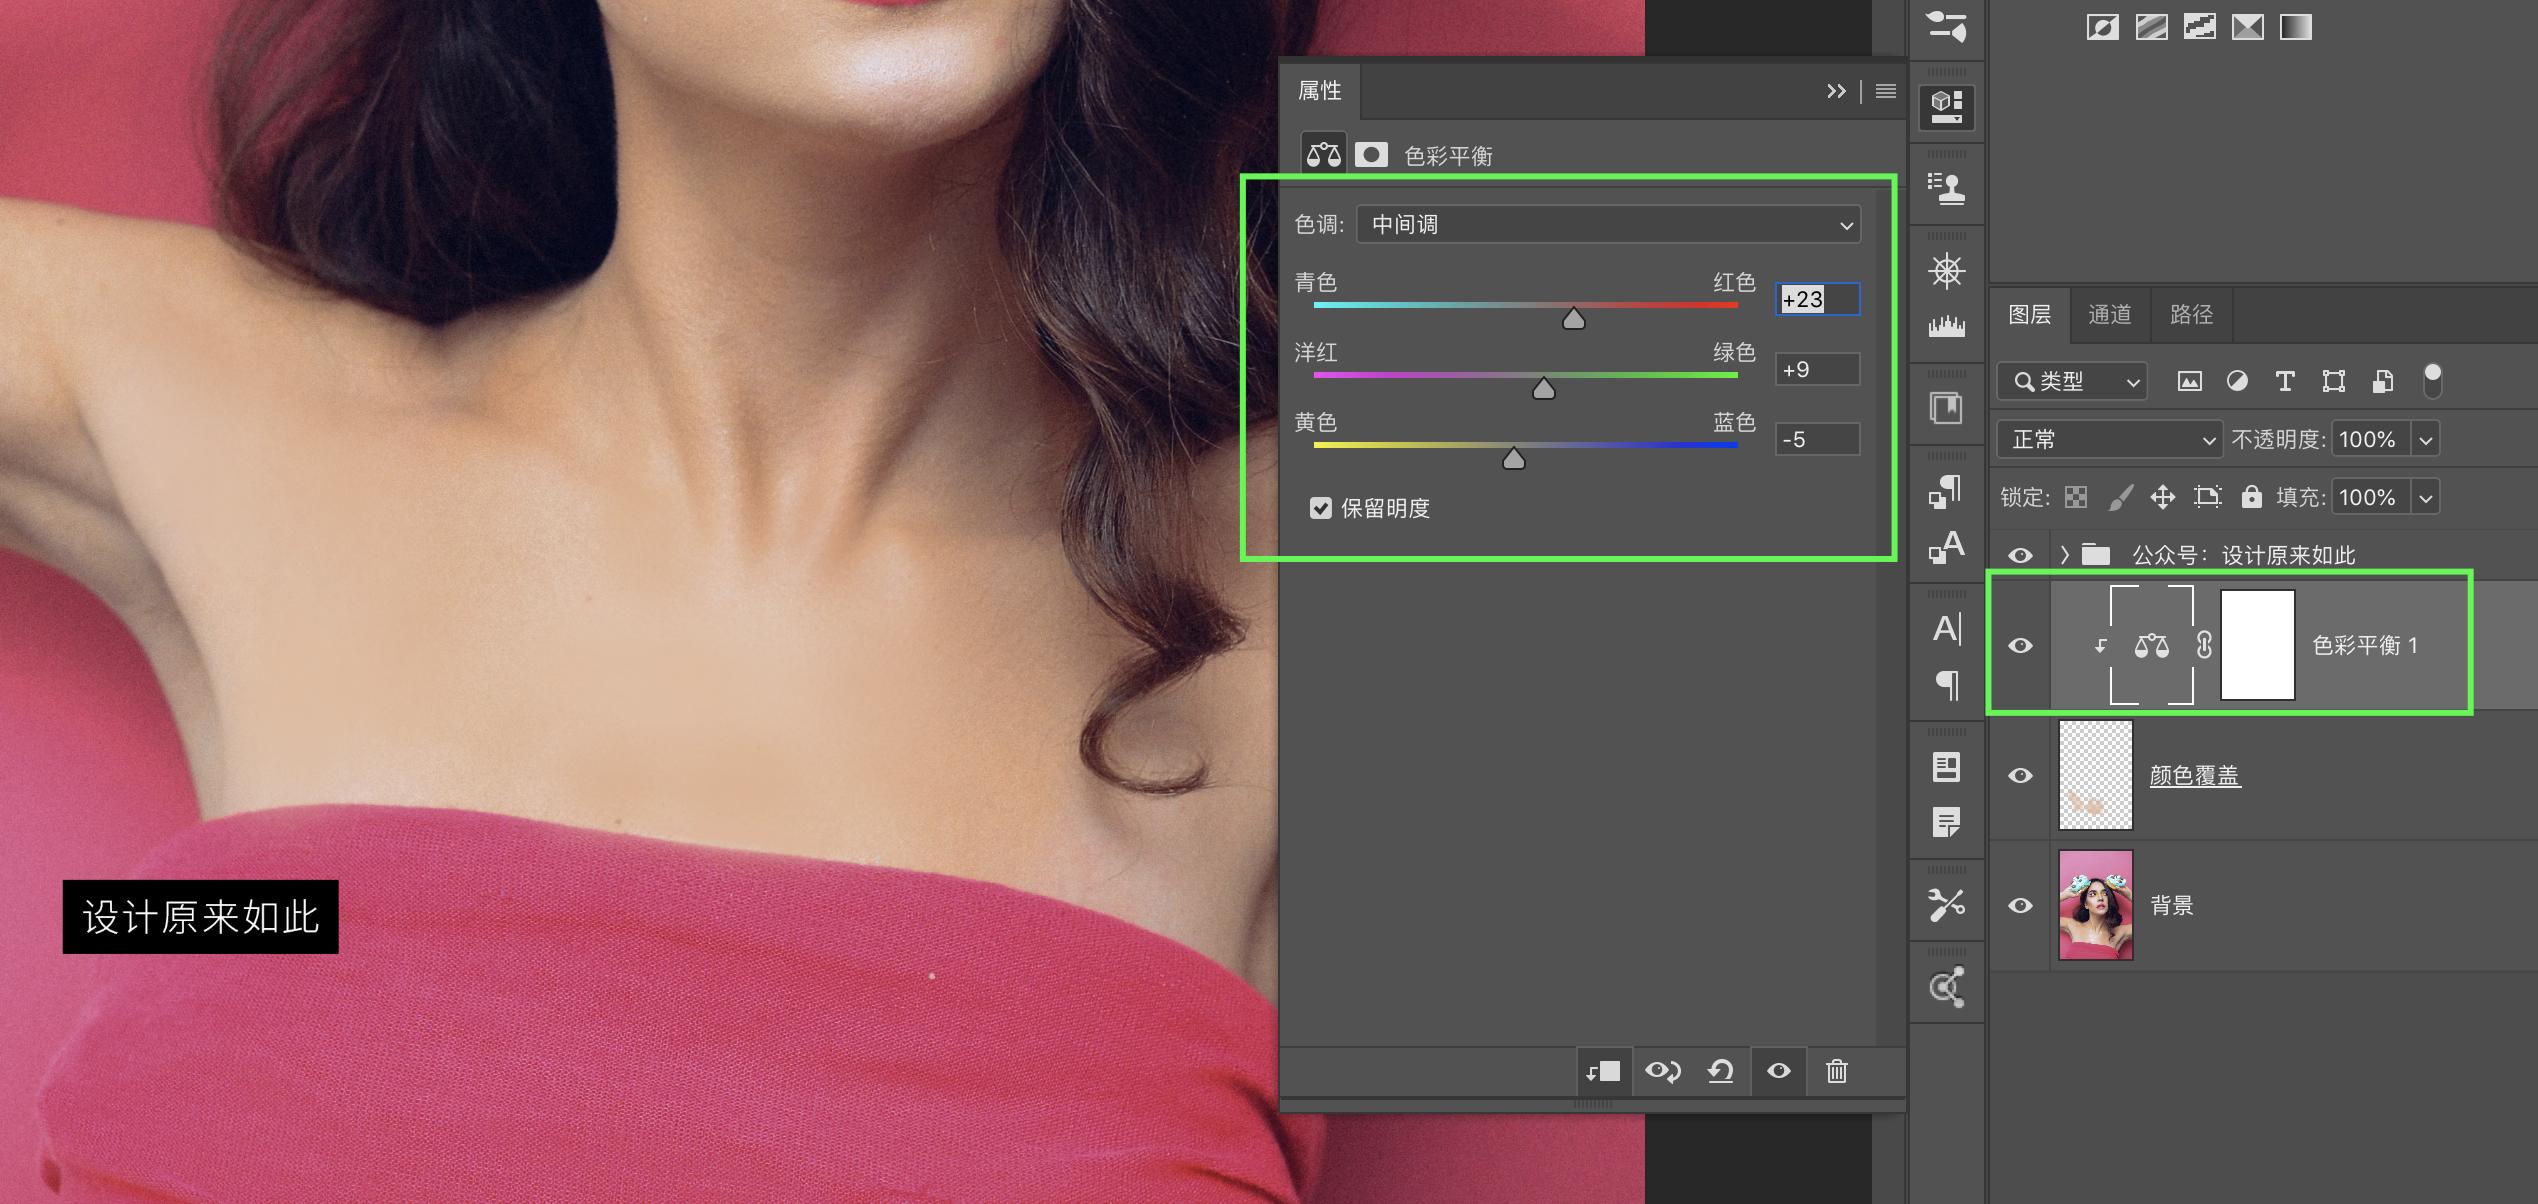Open the 色调 中间调 dropdown
2538x1204 pixels.
click(1608, 225)
